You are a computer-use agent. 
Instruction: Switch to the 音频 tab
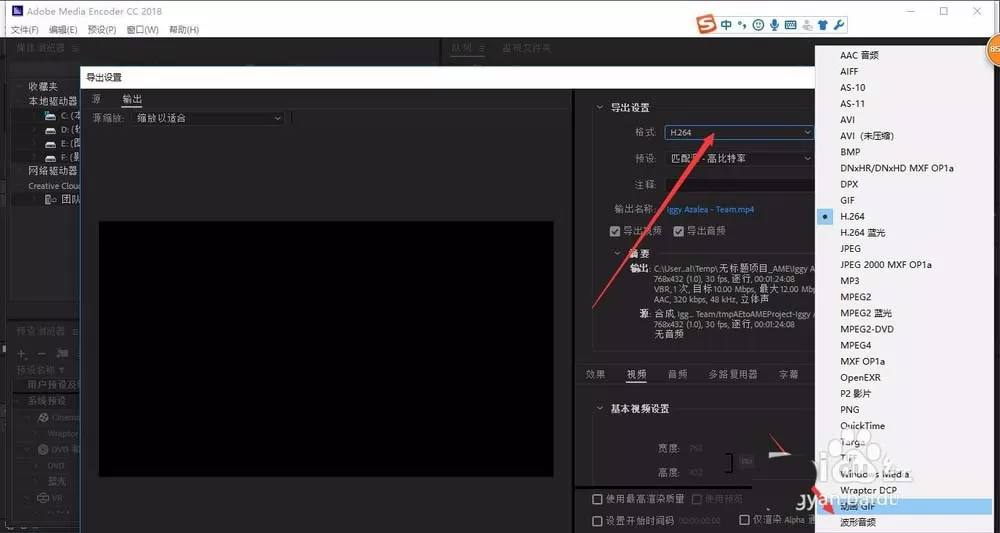click(677, 374)
